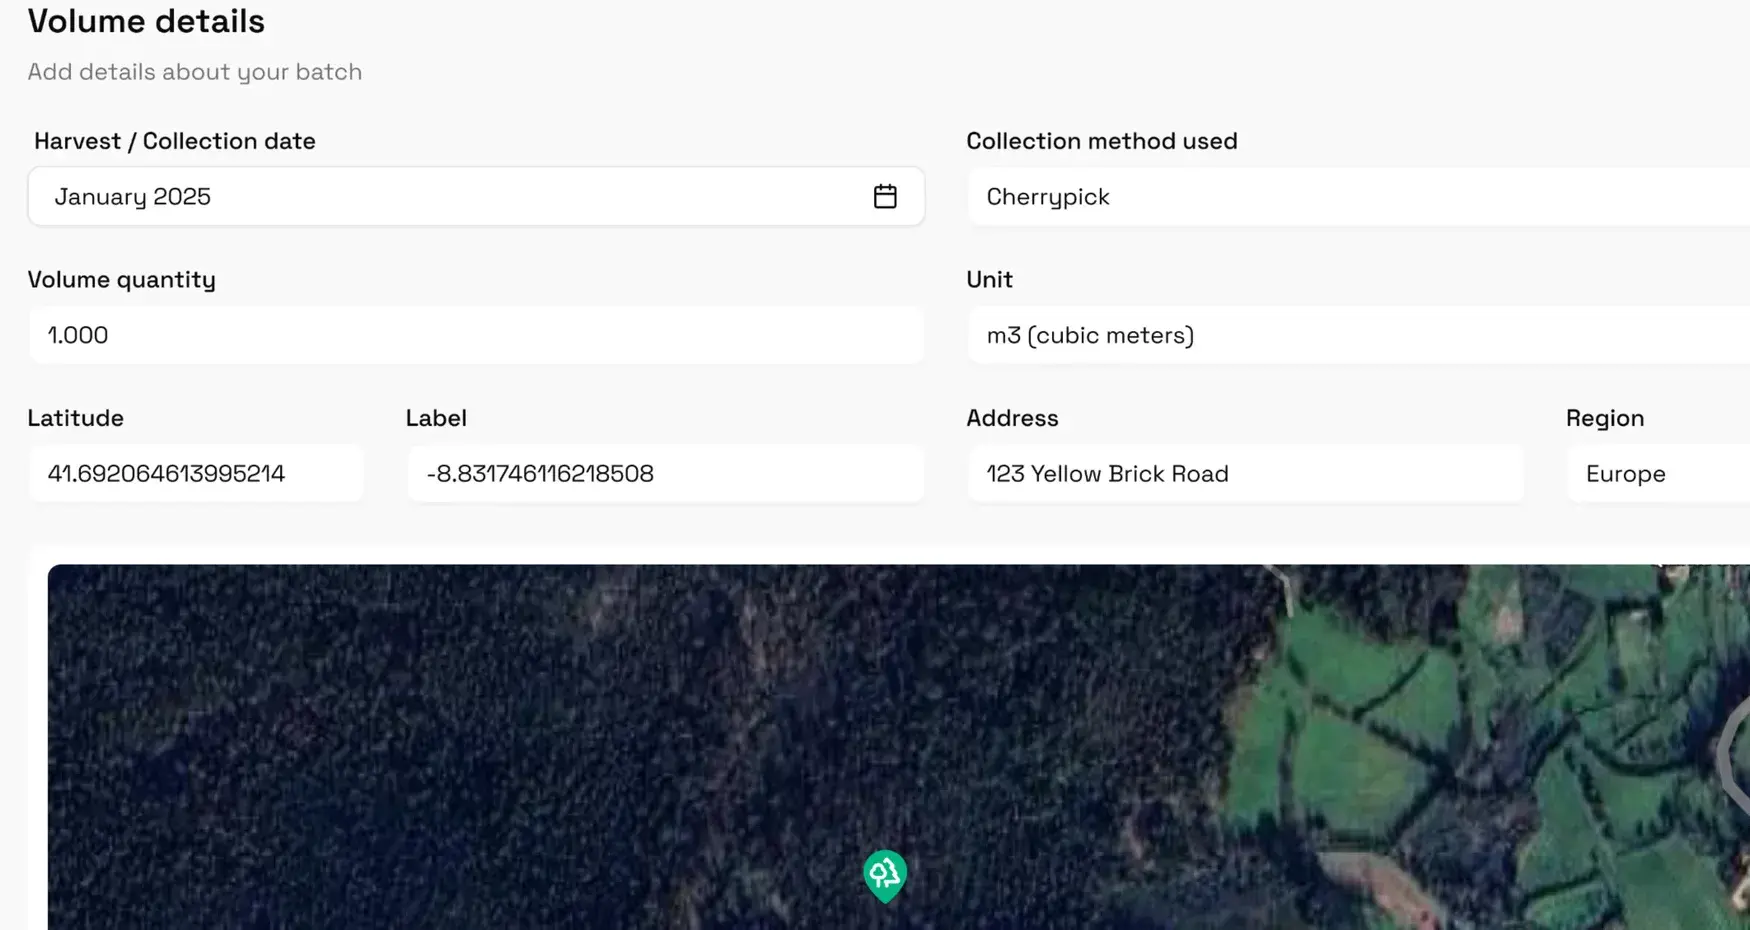This screenshot has width=1750, height=930.
Task: Select the green tree map marker
Action: pos(885,876)
